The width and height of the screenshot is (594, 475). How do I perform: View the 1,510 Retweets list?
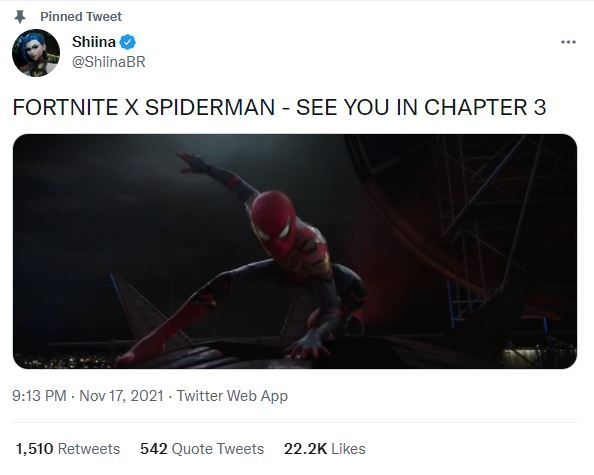[68, 449]
